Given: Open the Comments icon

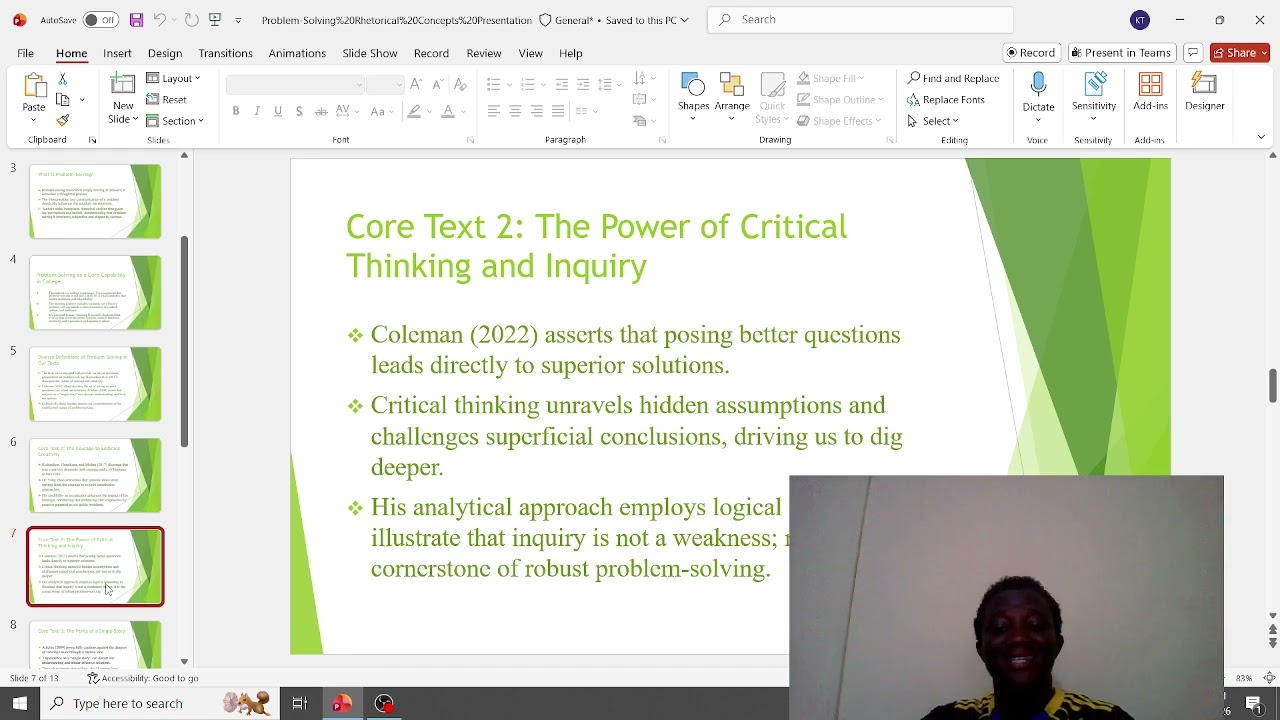Looking at the screenshot, I should click(1192, 53).
